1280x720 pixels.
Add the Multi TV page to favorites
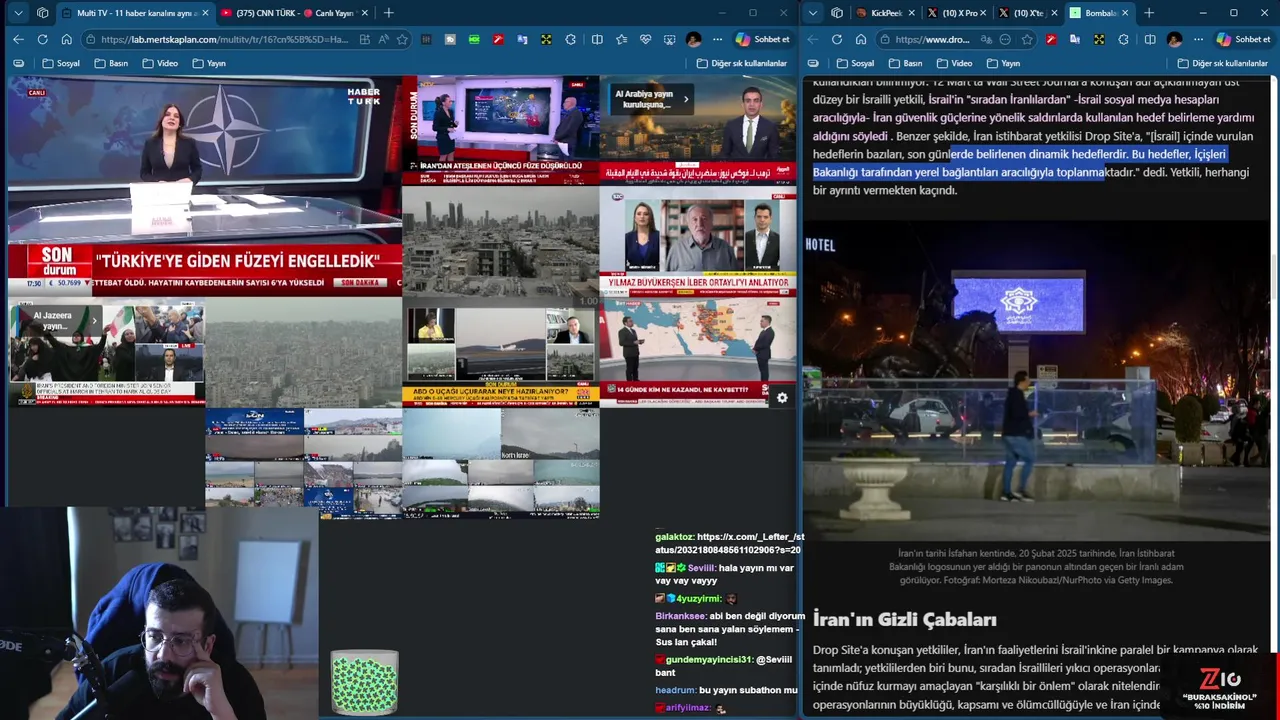click(x=402, y=39)
